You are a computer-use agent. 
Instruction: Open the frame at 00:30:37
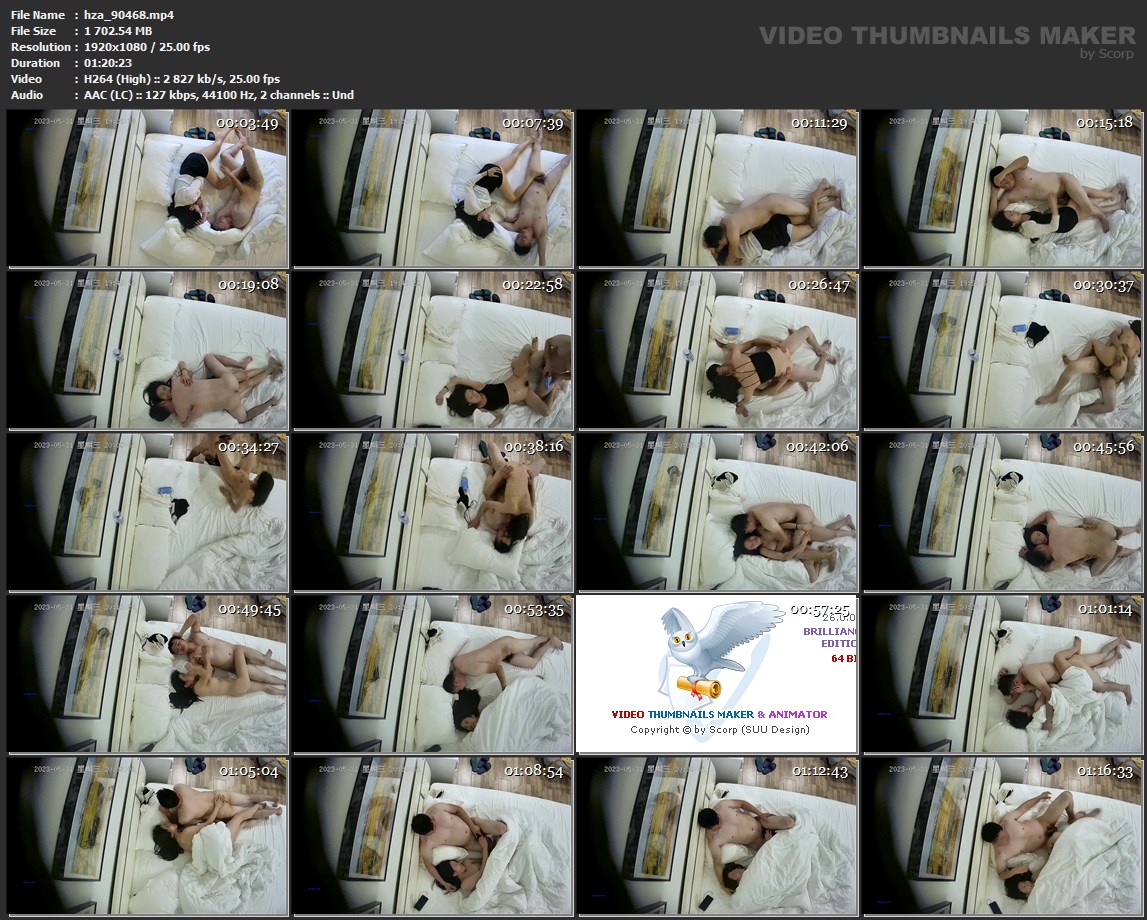pos(1003,350)
